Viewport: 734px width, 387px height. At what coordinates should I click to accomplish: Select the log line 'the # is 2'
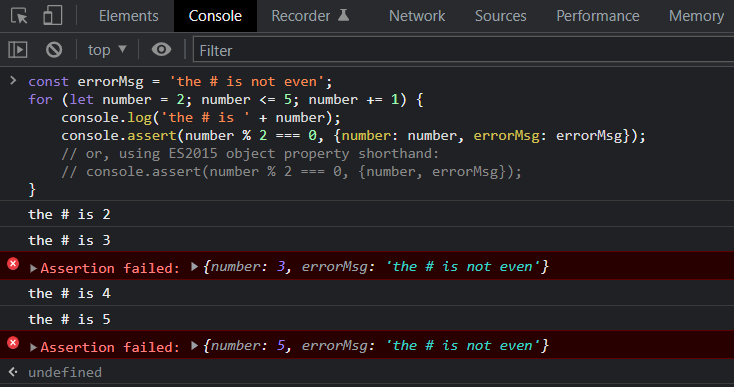(69, 214)
